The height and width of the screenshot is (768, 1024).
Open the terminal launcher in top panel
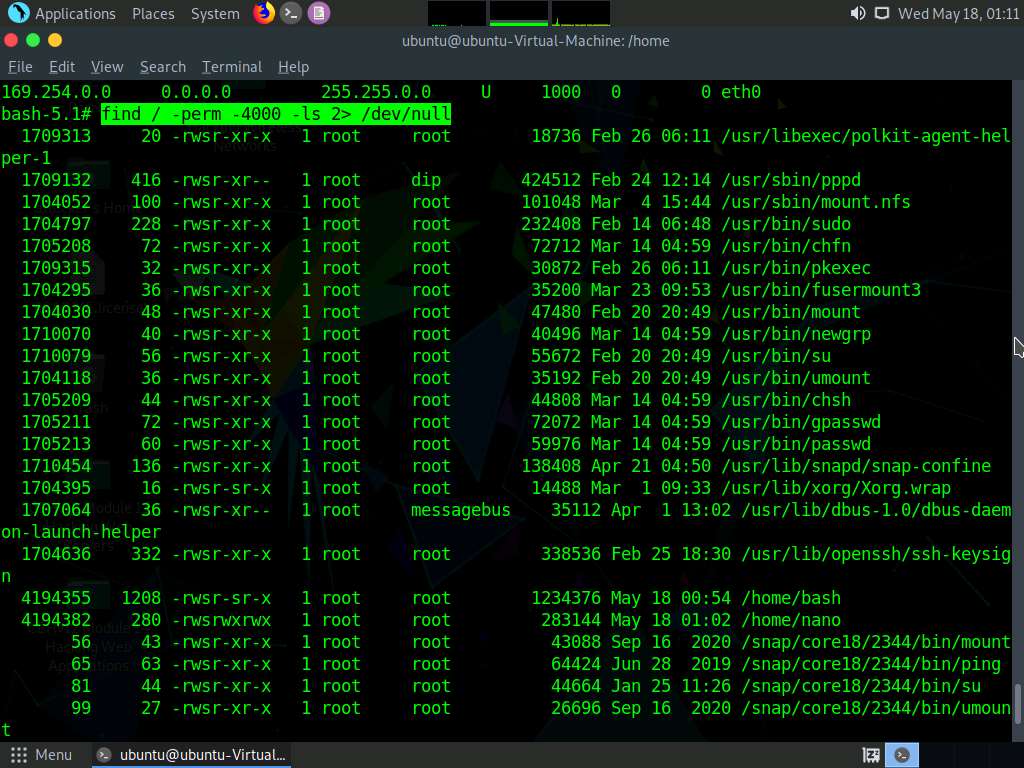tap(291, 13)
